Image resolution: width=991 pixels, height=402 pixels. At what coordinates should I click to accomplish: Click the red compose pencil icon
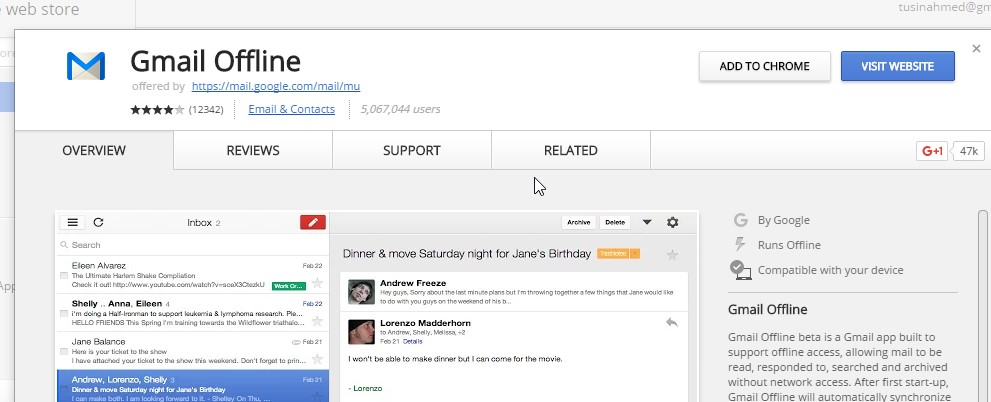[313, 222]
